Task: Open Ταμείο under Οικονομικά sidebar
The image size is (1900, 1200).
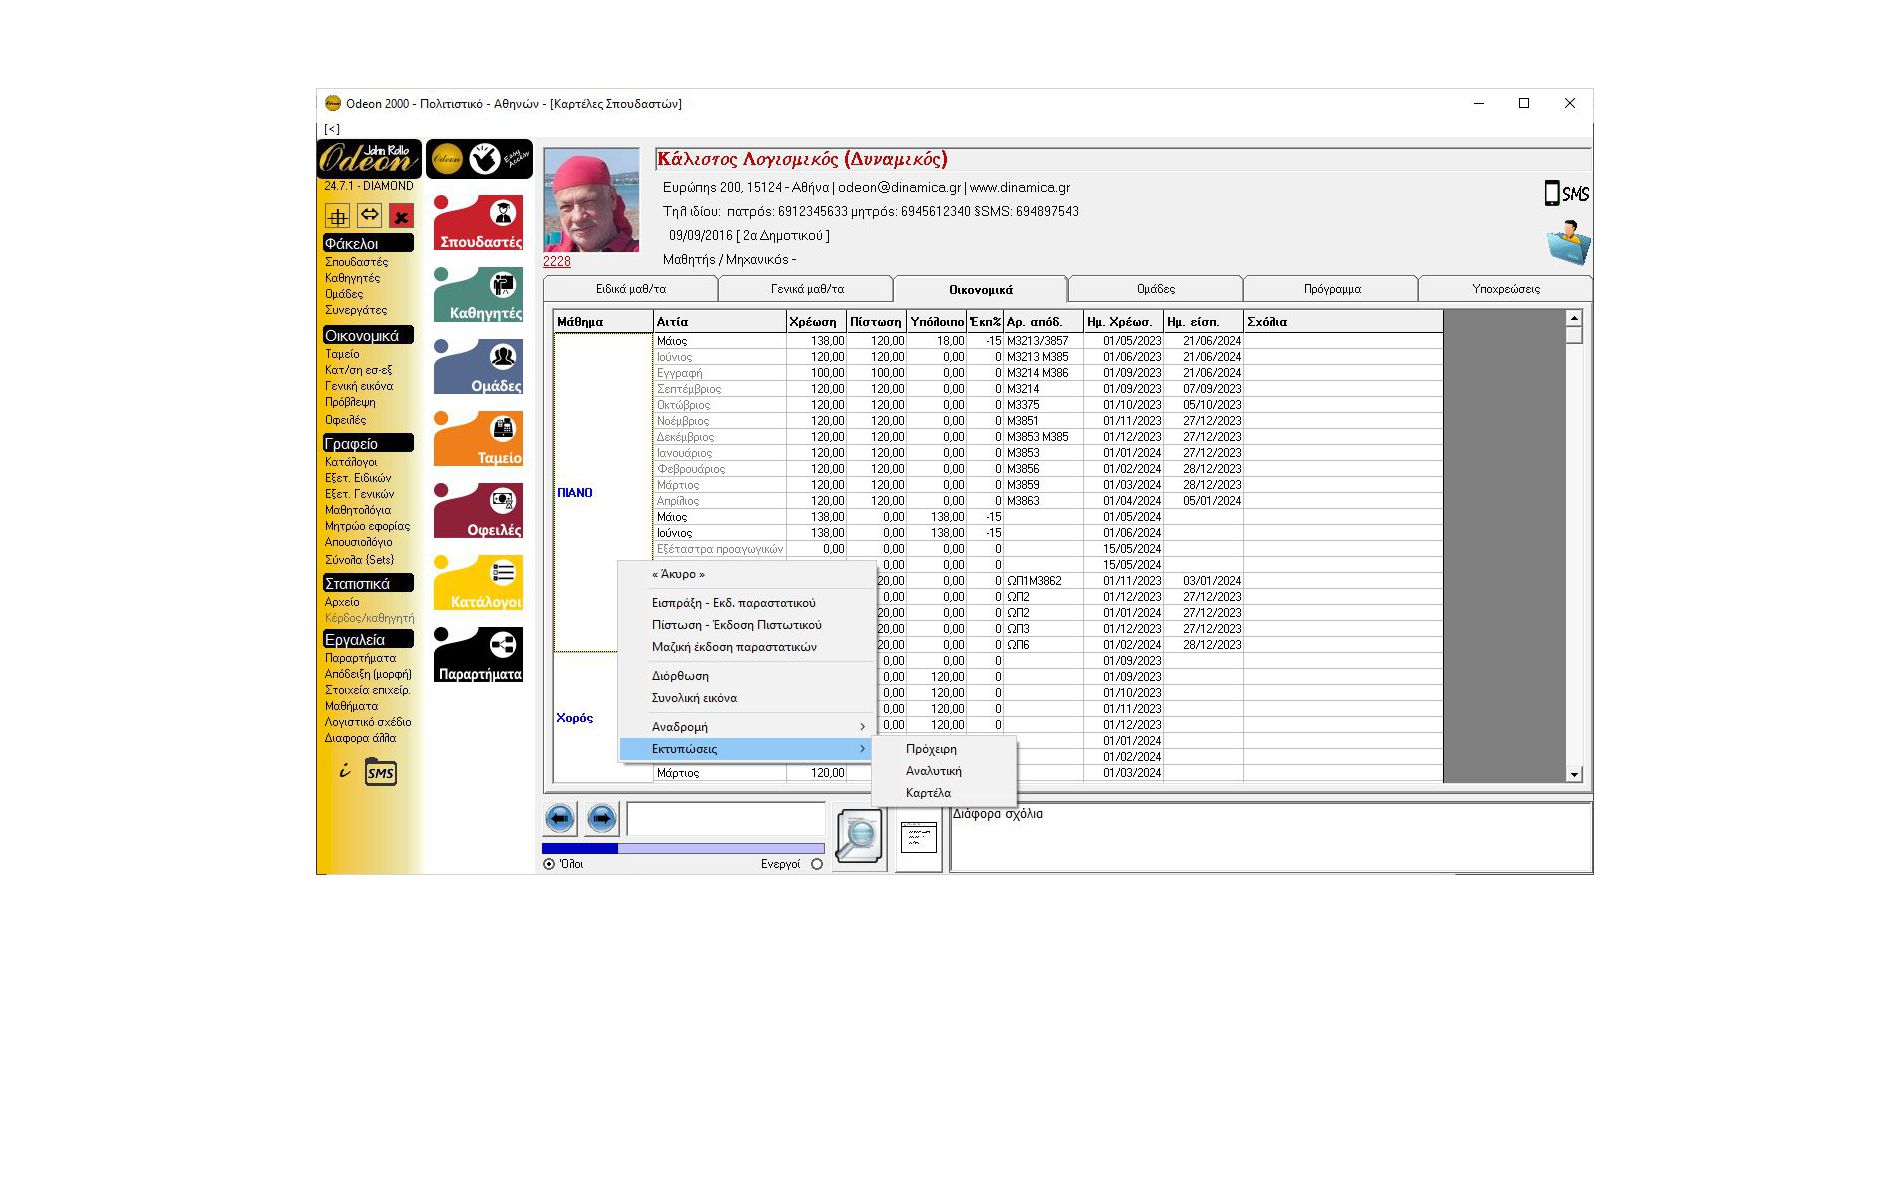Action: (x=342, y=354)
